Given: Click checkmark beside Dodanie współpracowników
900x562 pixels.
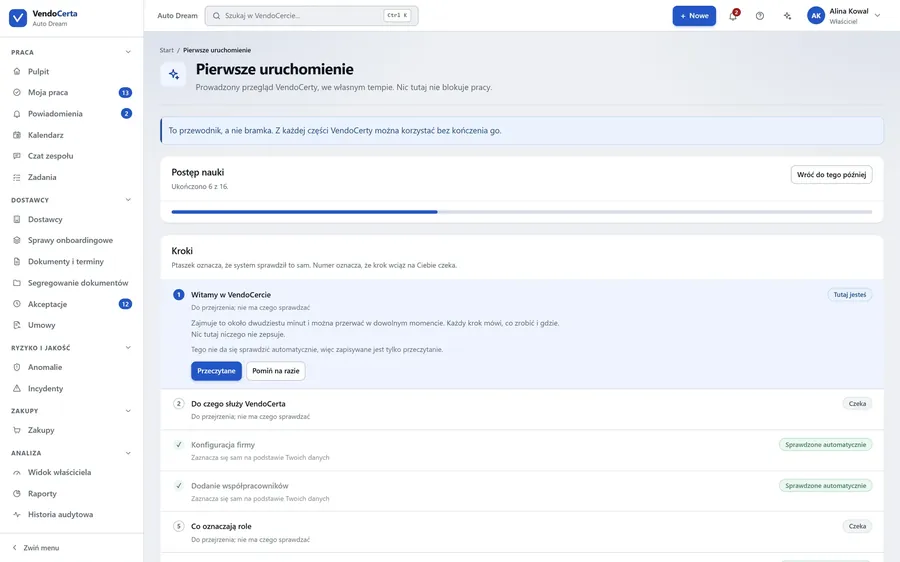Looking at the screenshot, I should 179,486.
